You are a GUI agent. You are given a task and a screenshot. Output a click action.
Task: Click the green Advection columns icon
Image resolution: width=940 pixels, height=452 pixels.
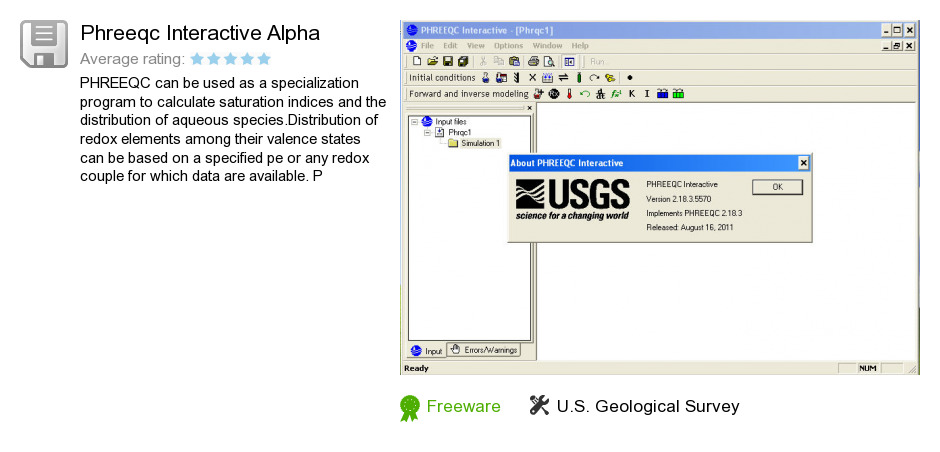click(x=678, y=94)
